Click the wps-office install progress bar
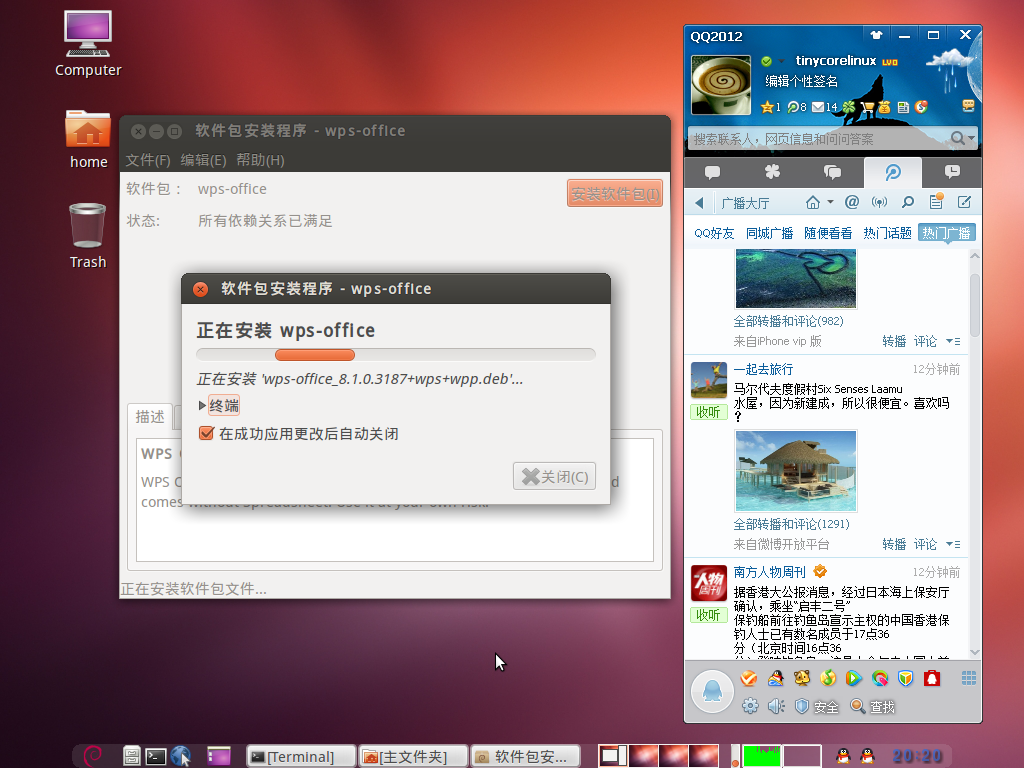Image resolution: width=1024 pixels, height=768 pixels. (396, 355)
